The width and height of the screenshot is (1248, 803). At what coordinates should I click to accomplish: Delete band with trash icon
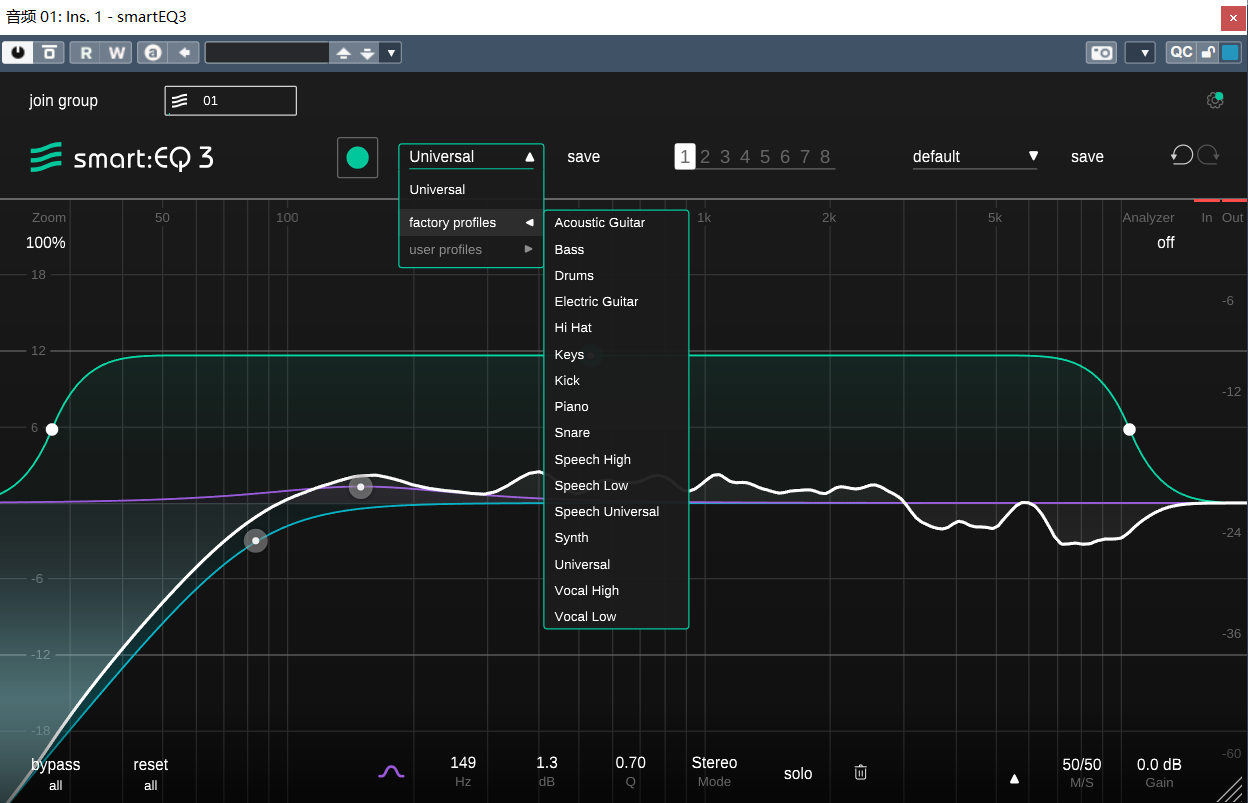[861, 772]
